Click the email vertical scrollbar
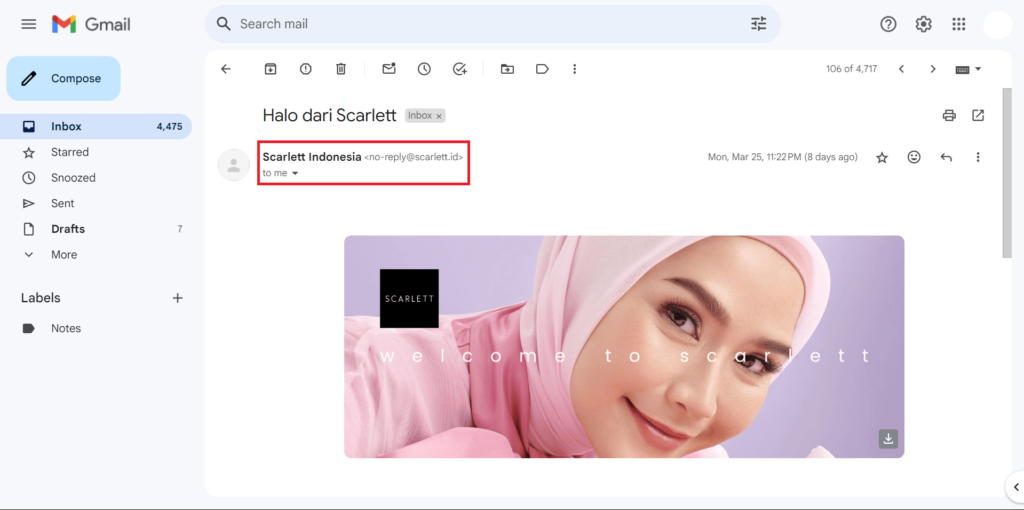Screen dimensions: 1024x510 (x=1007, y=173)
